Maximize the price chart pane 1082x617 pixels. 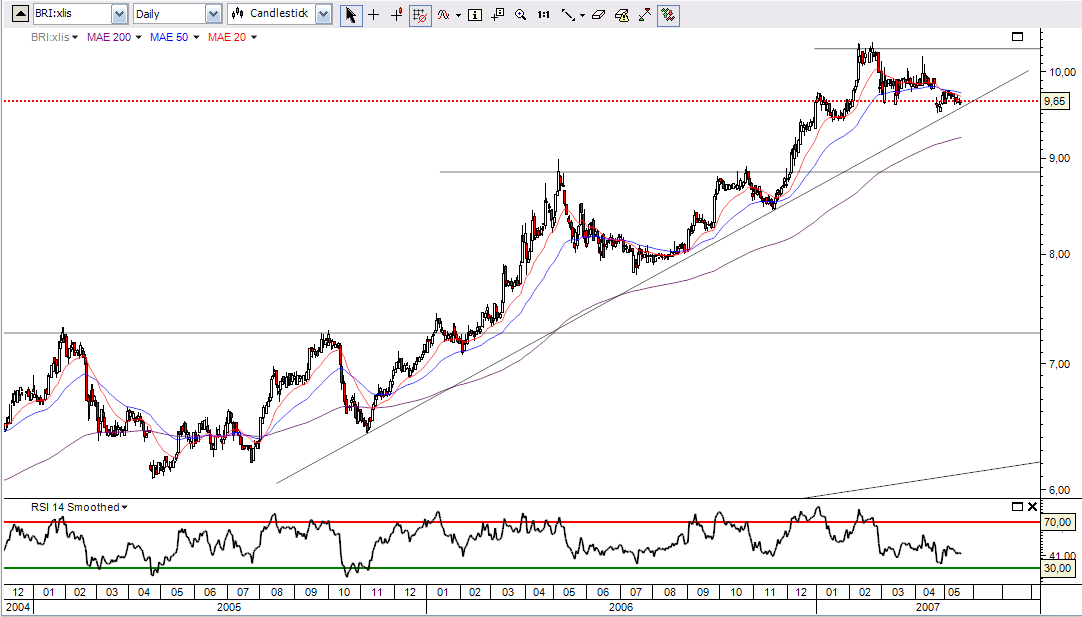(1017, 37)
